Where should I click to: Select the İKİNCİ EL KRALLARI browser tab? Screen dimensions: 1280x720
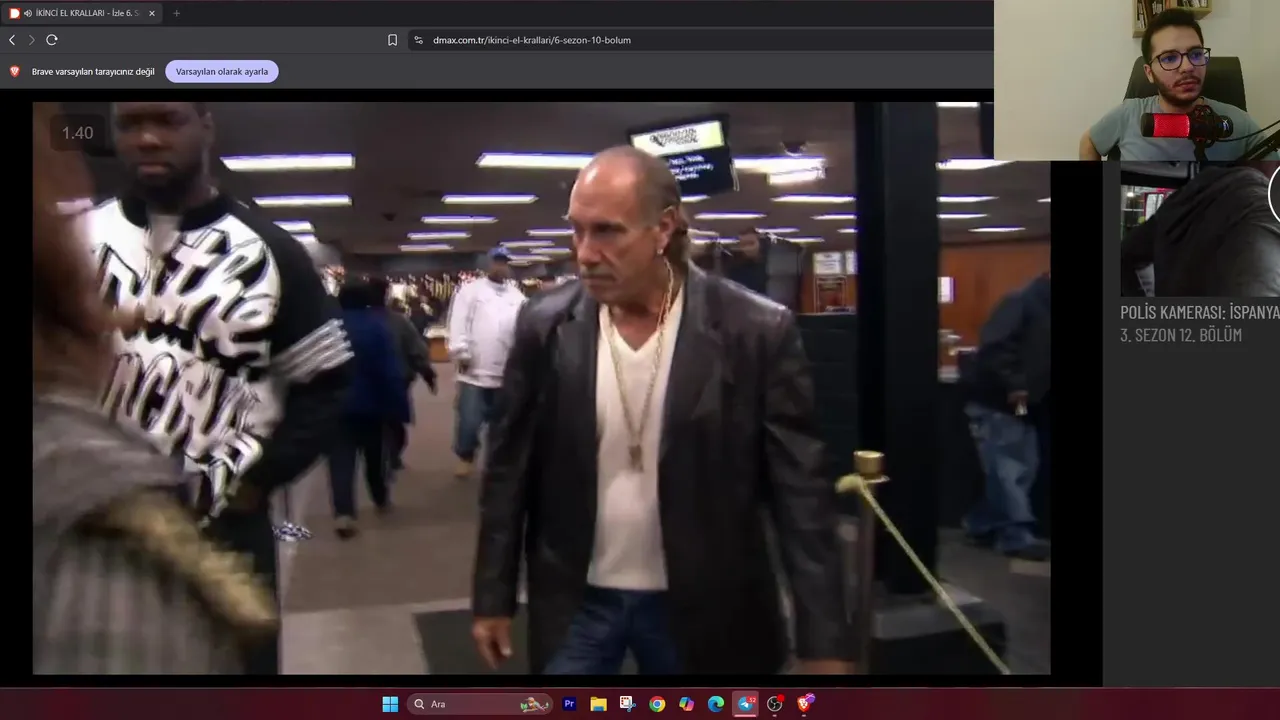(x=81, y=13)
